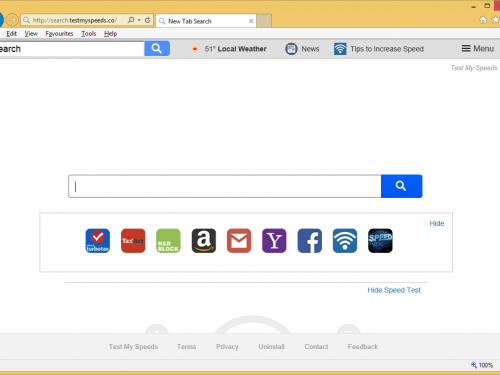
Task: Change zoom level at 100% indicator
Action: point(482,365)
